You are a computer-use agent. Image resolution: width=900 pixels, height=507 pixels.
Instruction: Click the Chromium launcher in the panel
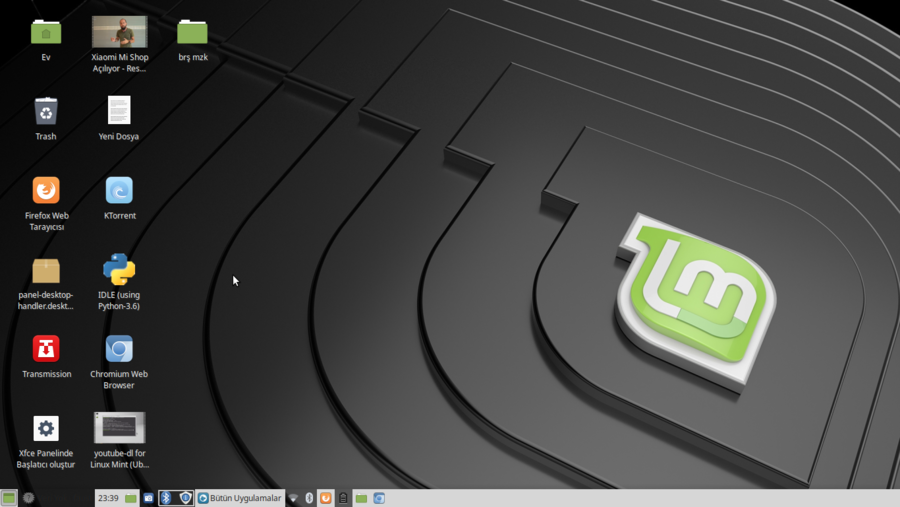tap(379, 498)
